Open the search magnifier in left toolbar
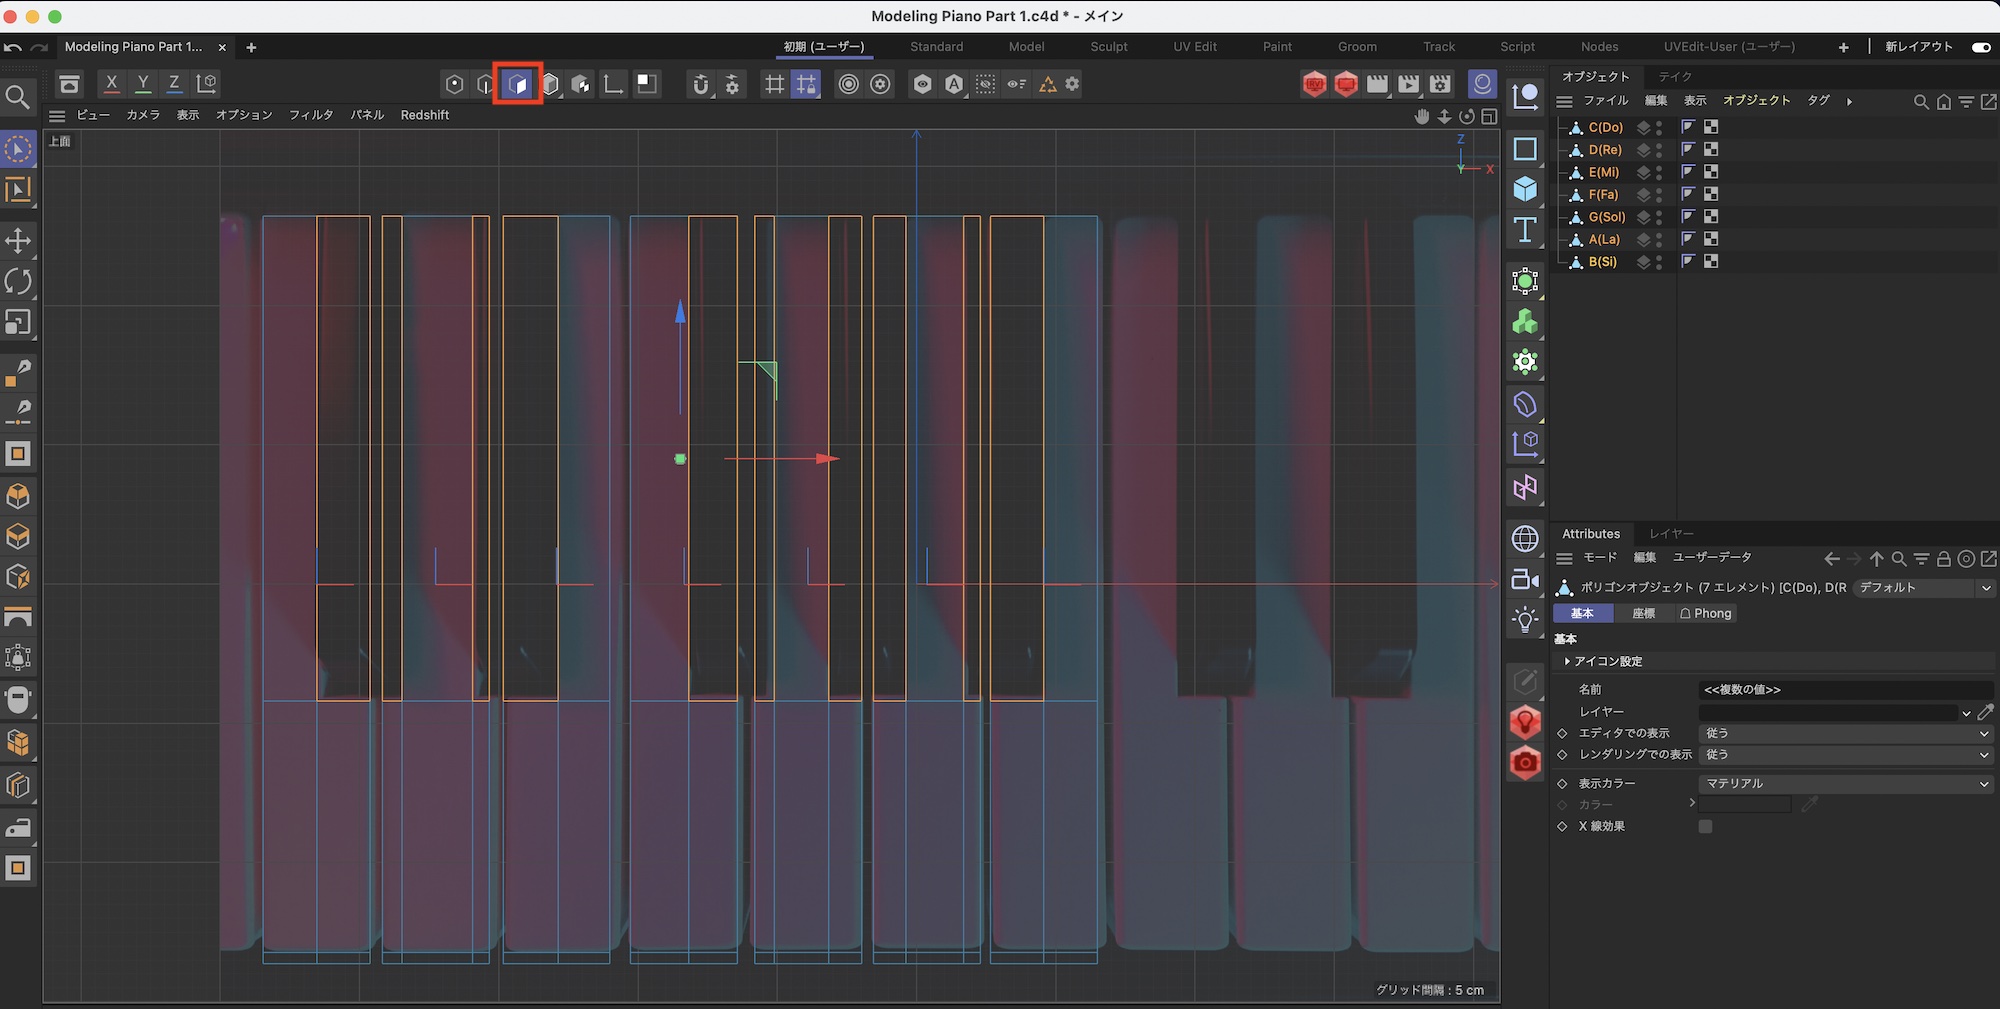This screenshot has width=2000, height=1009. (18, 97)
